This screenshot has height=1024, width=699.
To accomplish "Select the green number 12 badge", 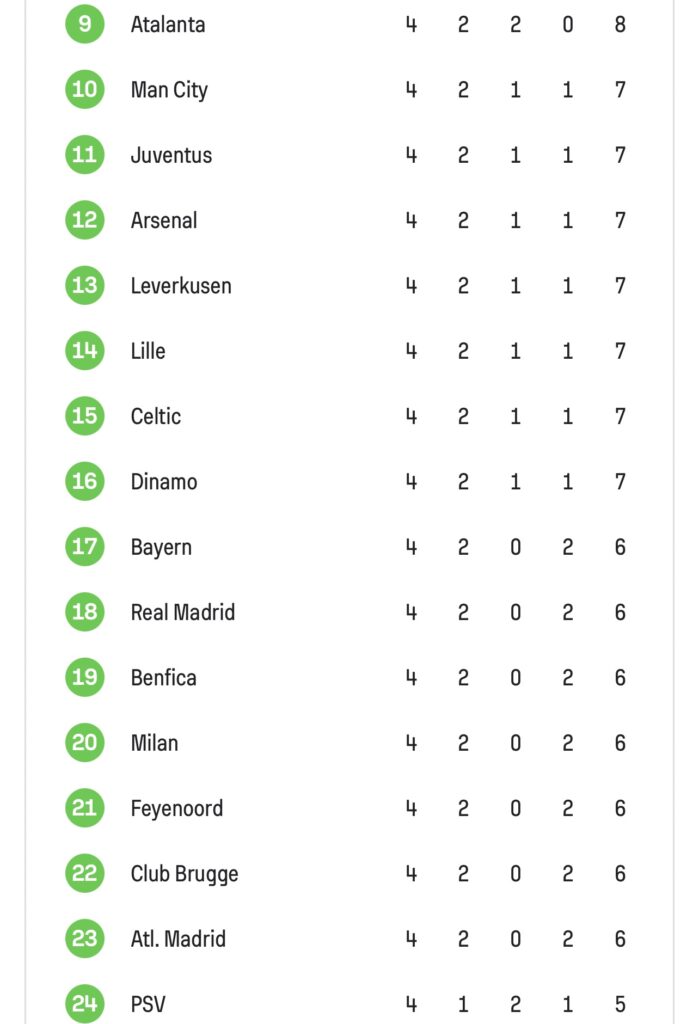I will pyautogui.click(x=85, y=220).
